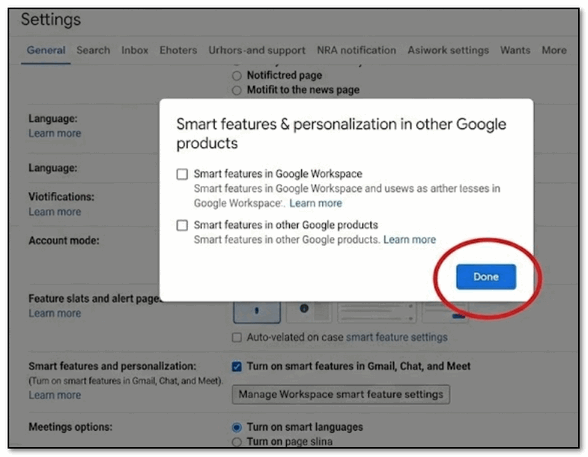
Task: Open the NRA notification tab
Action: click(356, 50)
